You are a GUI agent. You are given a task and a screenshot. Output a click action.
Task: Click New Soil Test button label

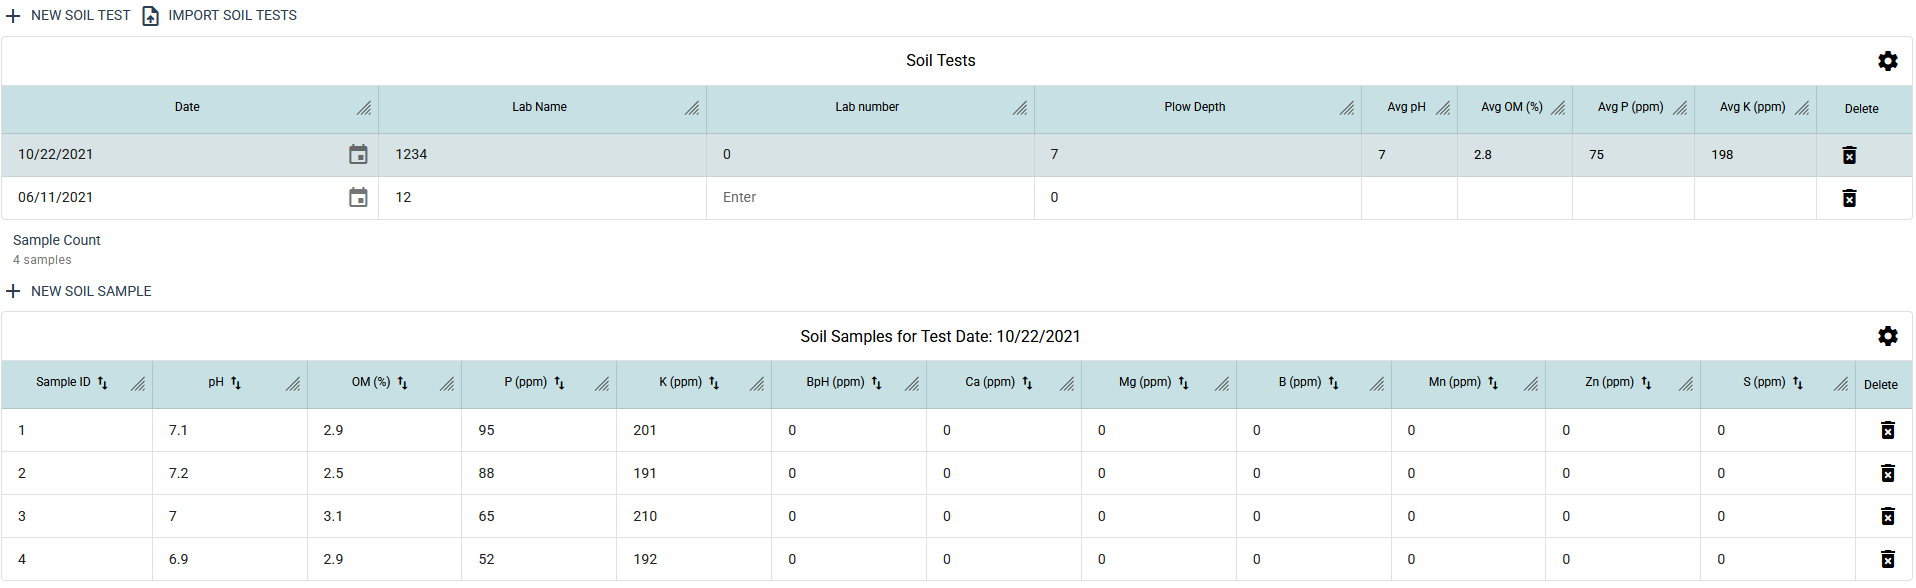81,16
